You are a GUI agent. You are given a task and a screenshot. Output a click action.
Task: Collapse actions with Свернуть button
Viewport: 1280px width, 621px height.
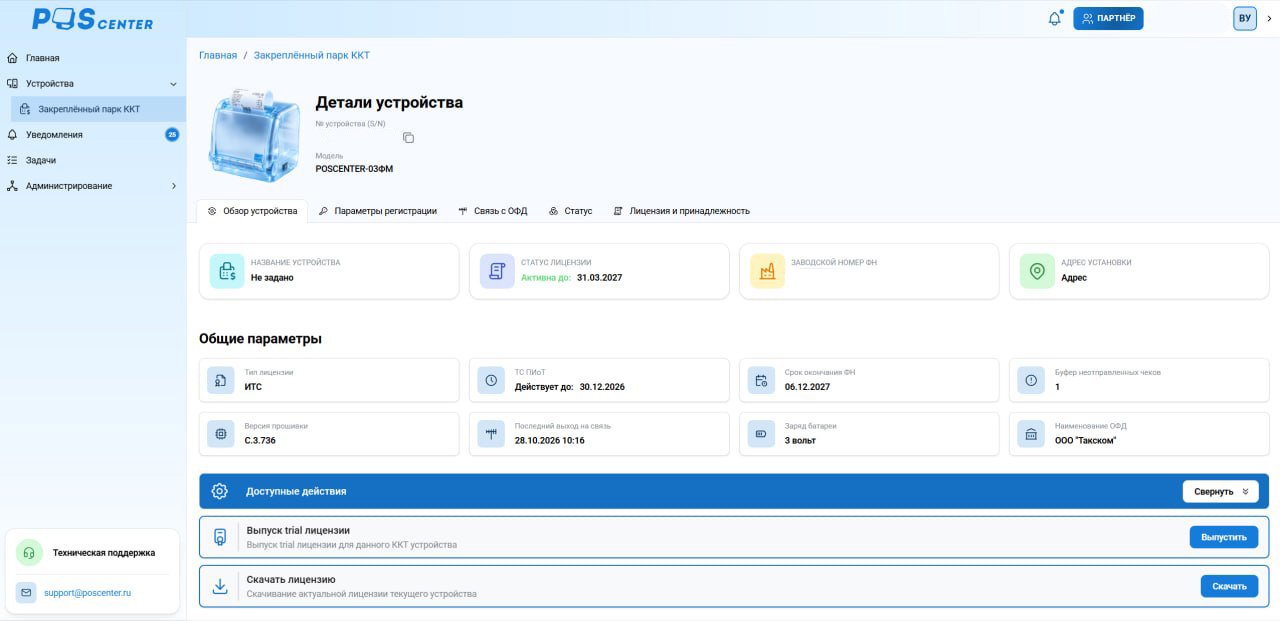click(1220, 491)
